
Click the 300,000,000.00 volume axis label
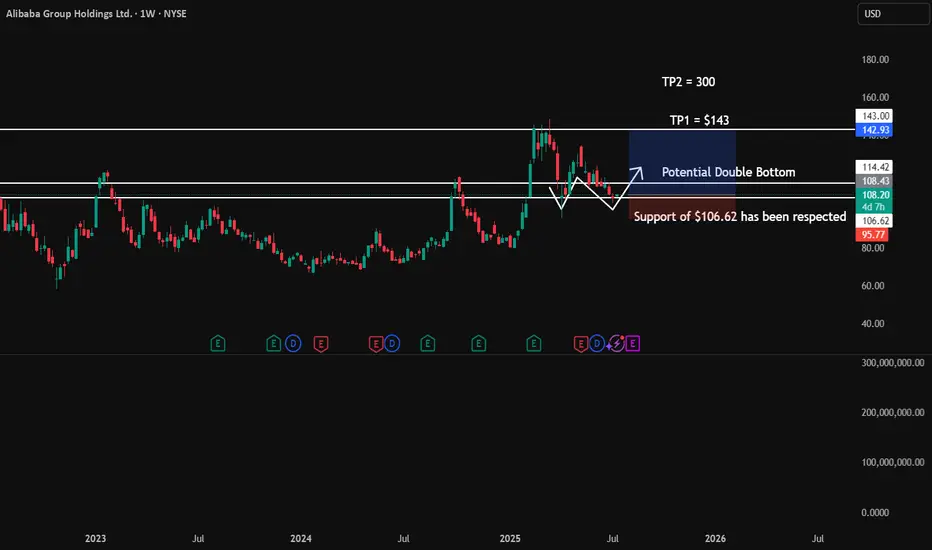tap(893, 363)
